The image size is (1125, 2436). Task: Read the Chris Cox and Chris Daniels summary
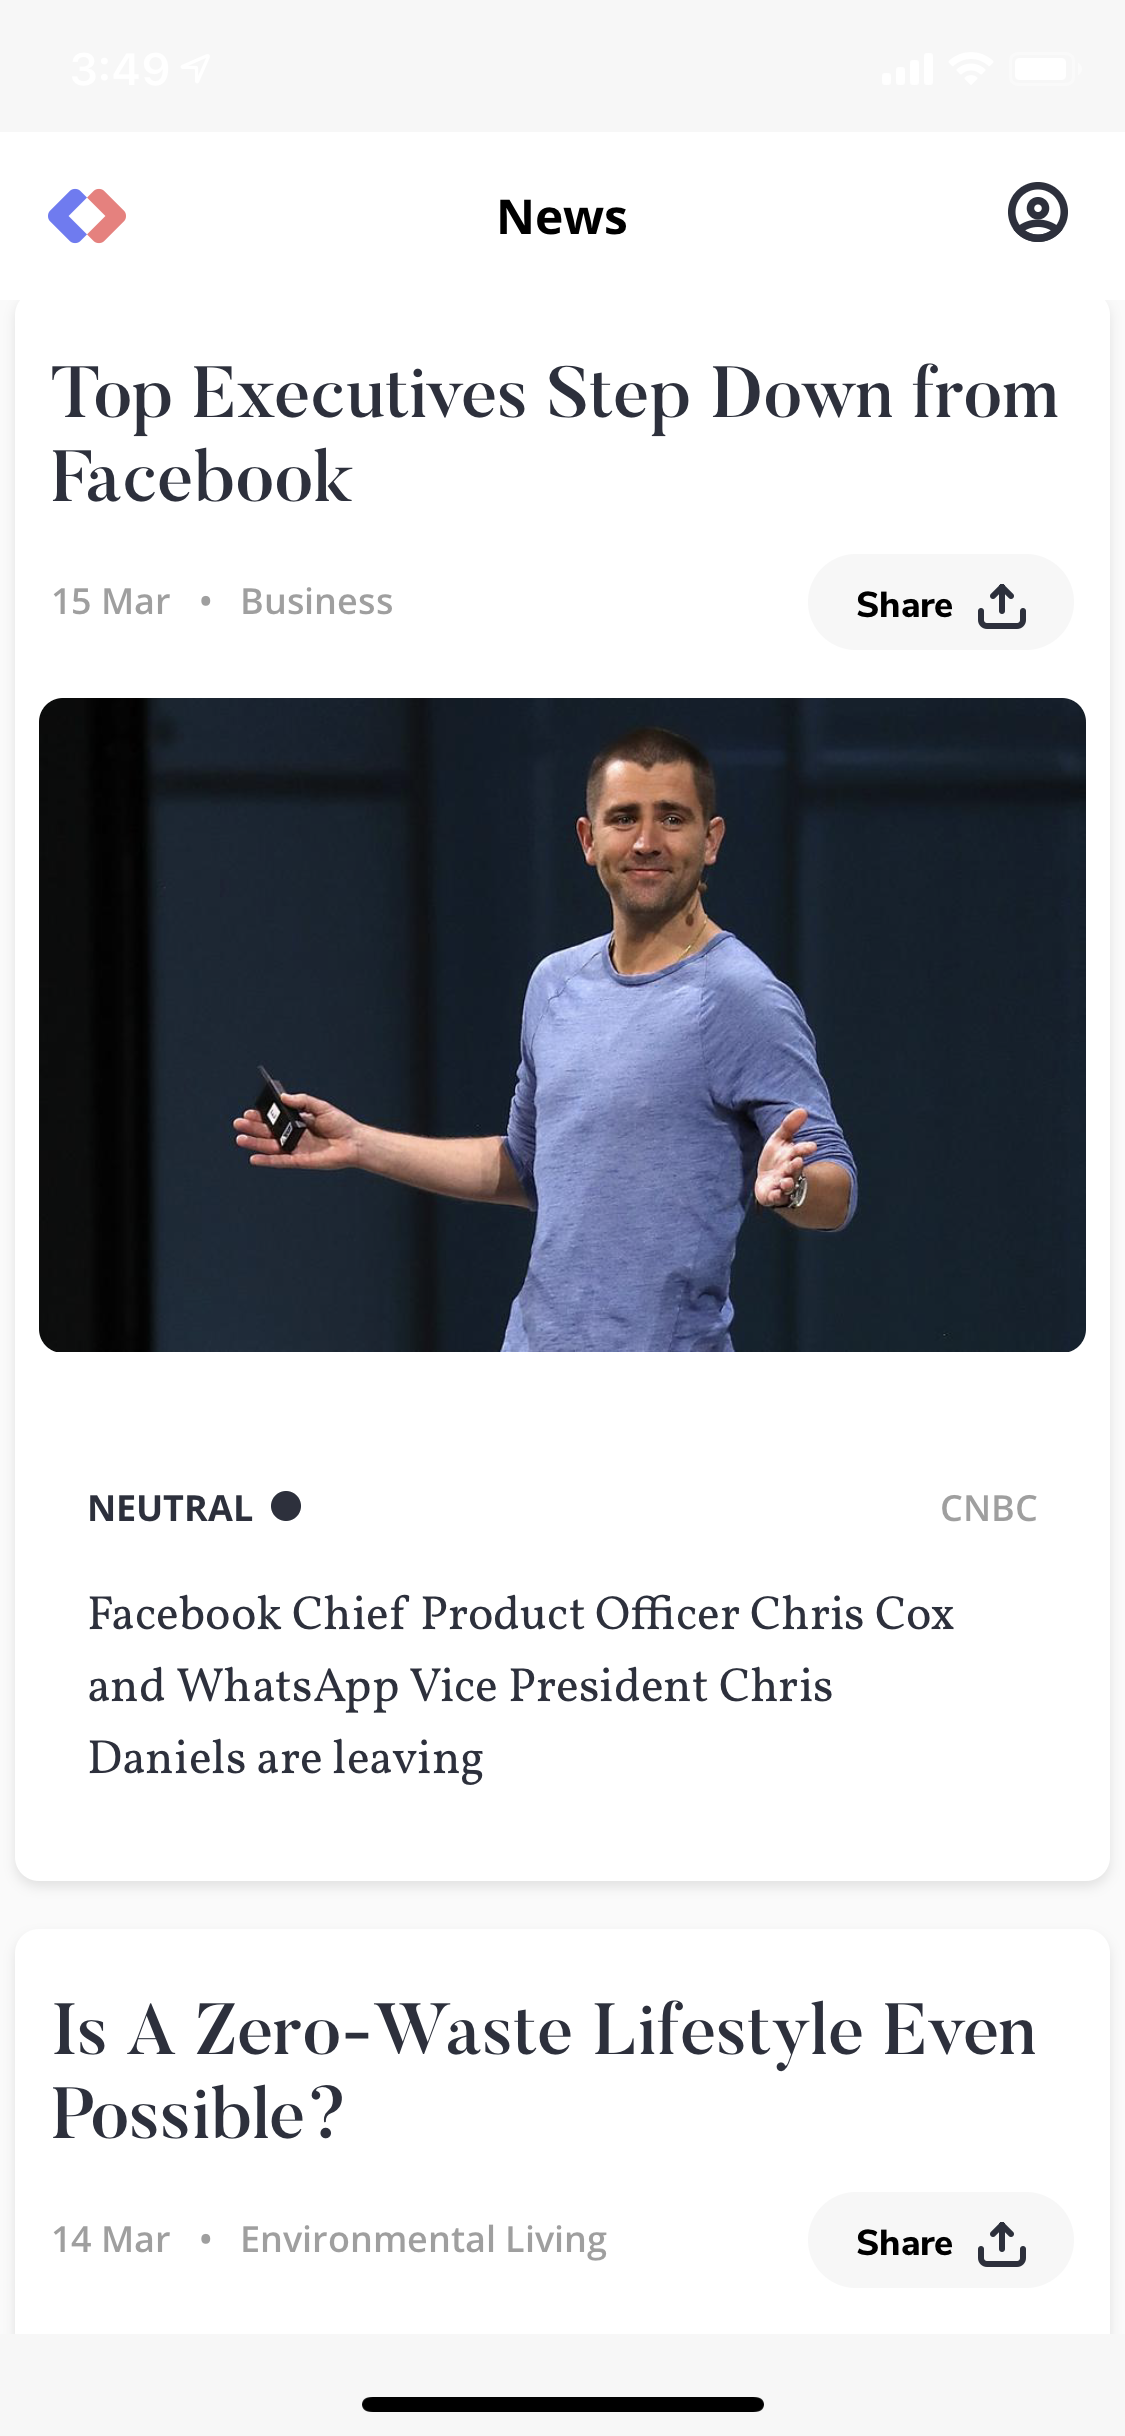pos(520,1686)
